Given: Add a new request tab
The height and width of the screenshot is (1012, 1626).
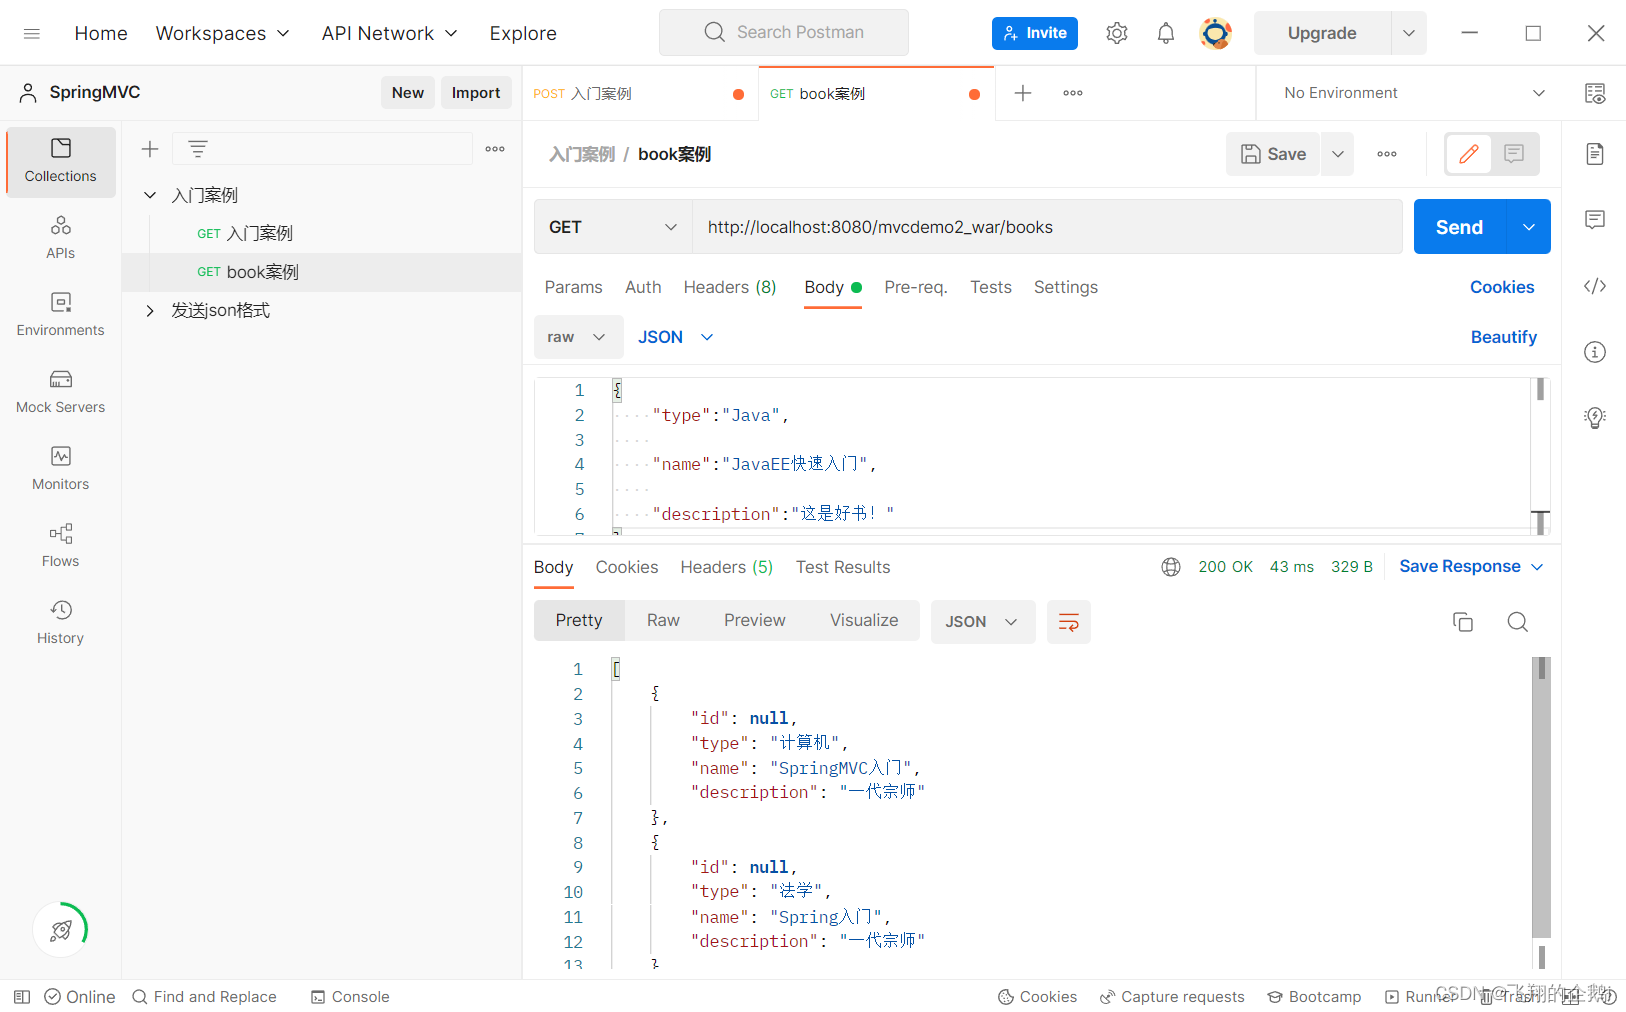Looking at the screenshot, I should (1023, 93).
